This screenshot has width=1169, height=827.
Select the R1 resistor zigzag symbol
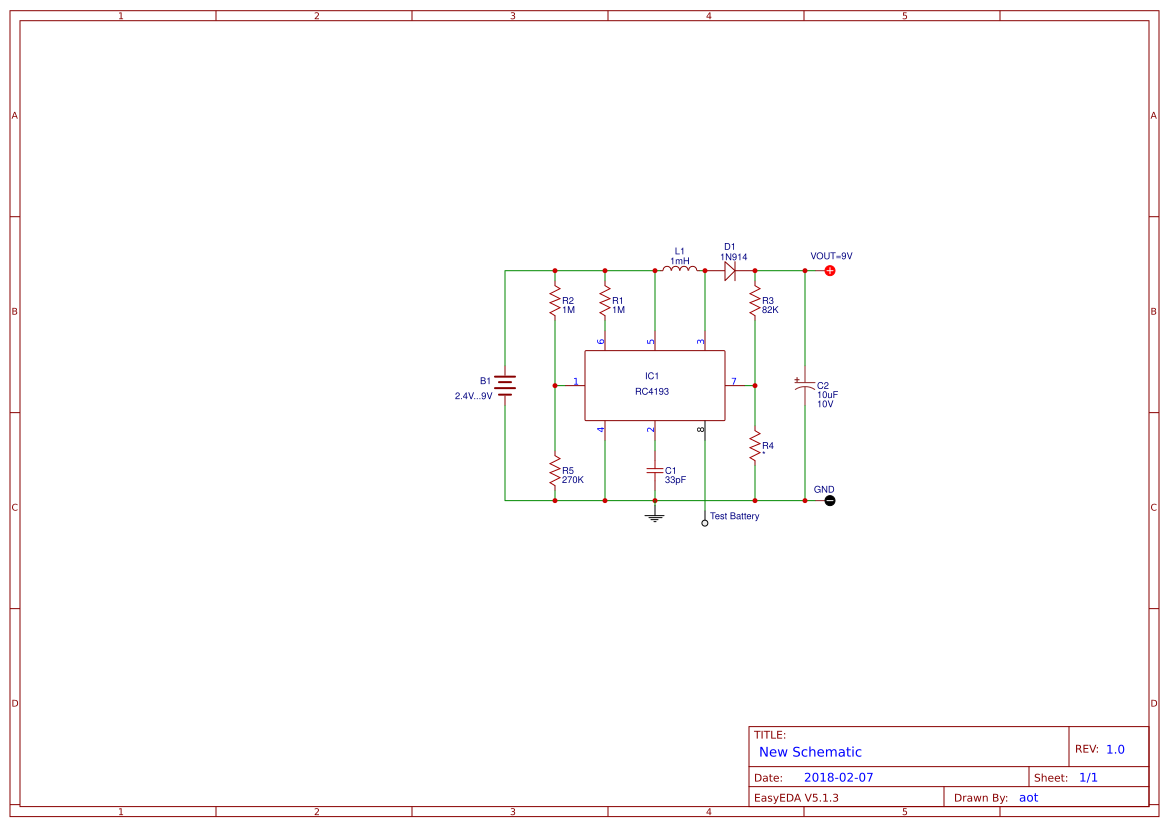(605, 302)
